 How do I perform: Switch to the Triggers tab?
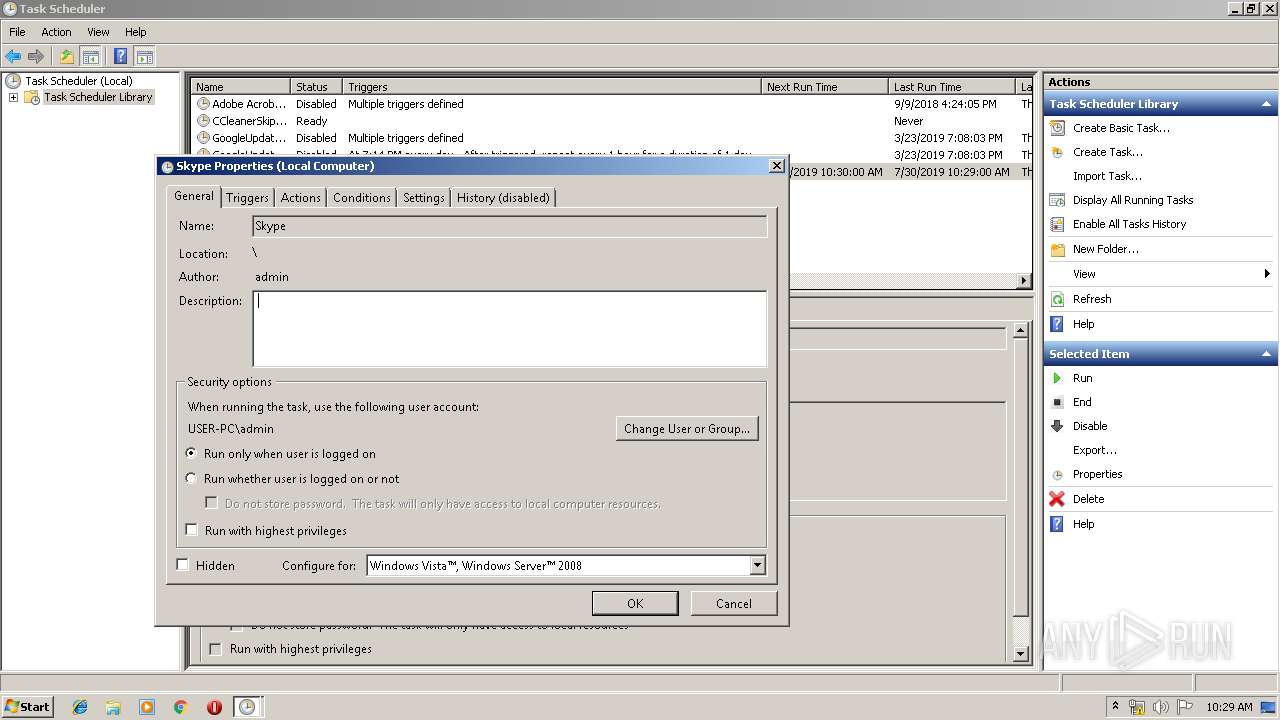tap(247, 198)
